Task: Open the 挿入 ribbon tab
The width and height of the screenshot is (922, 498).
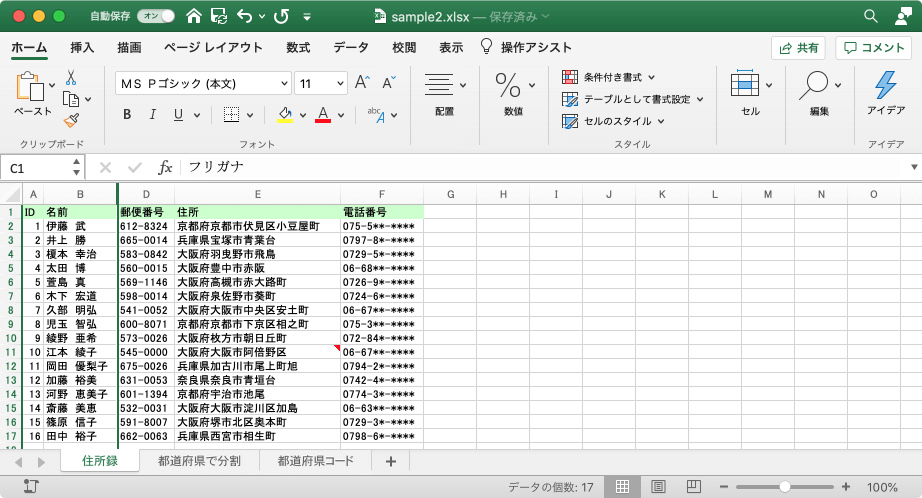Action: (82, 48)
